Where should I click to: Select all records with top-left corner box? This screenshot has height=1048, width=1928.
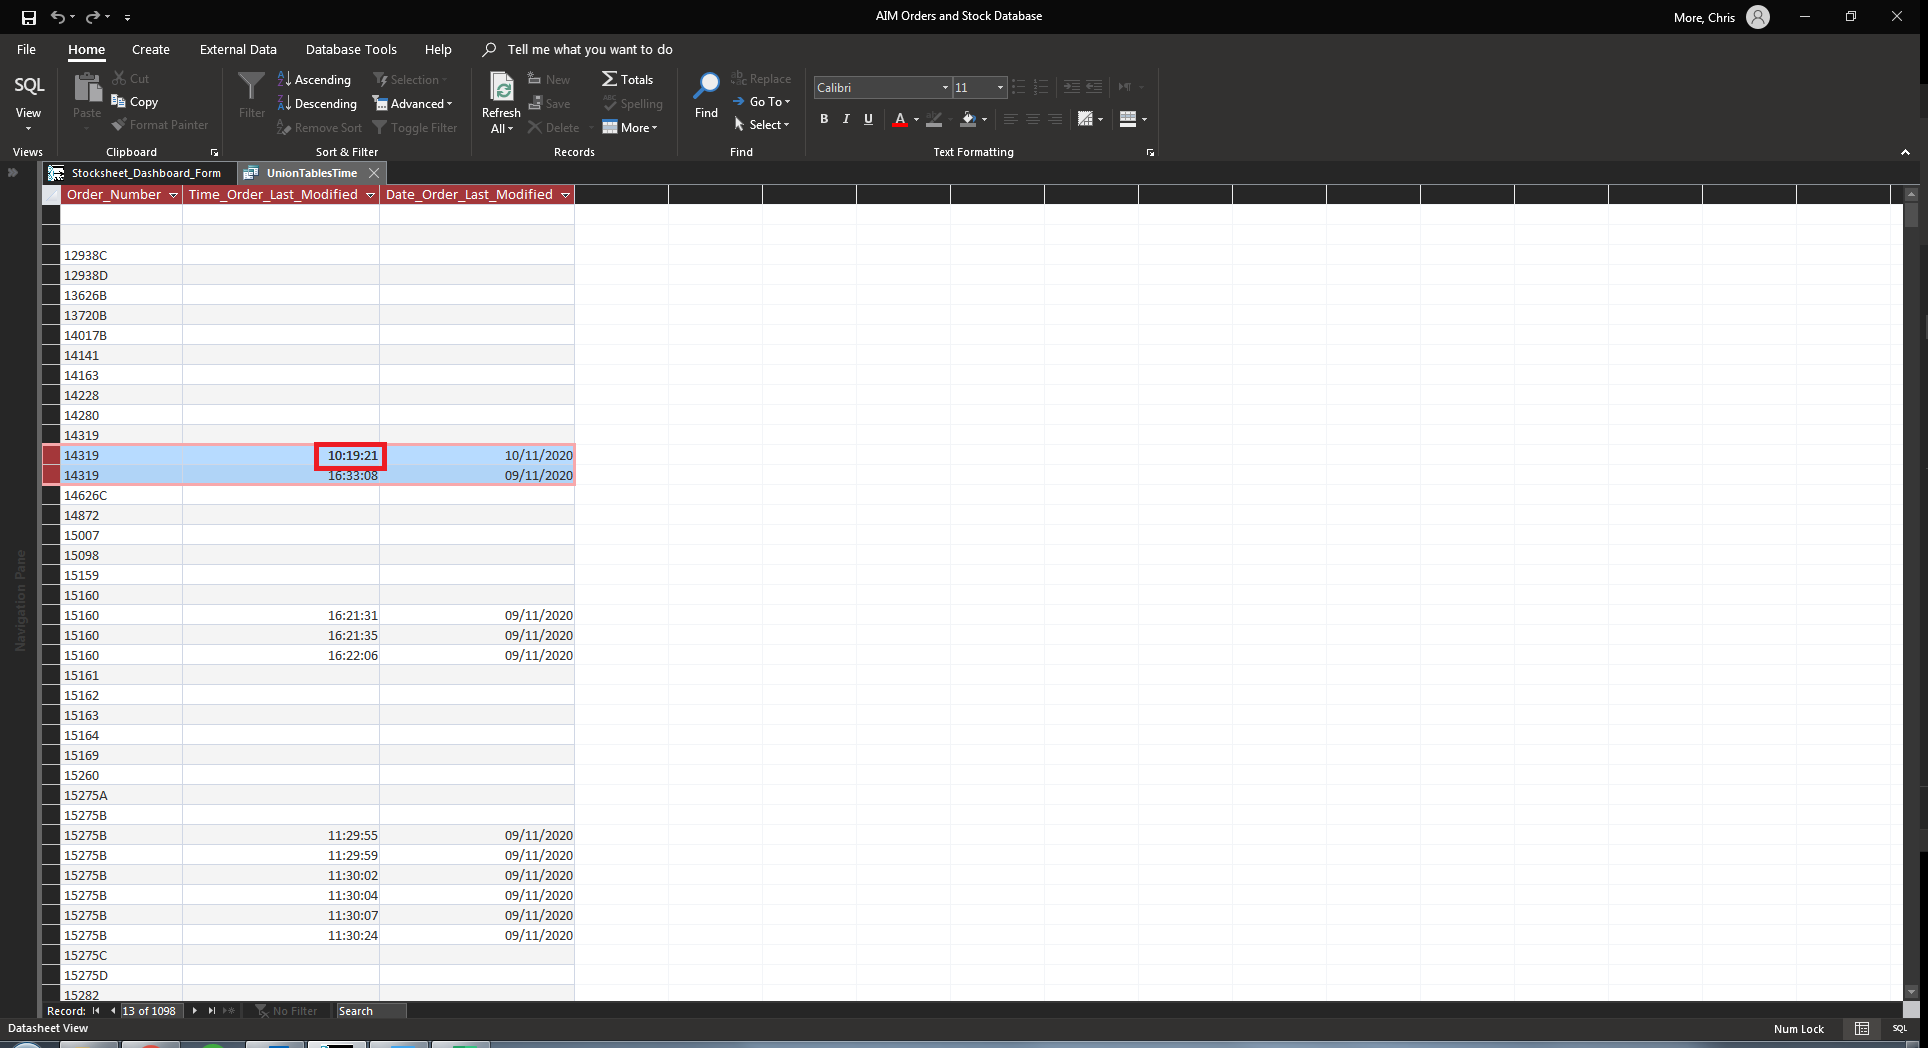click(51, 195)
